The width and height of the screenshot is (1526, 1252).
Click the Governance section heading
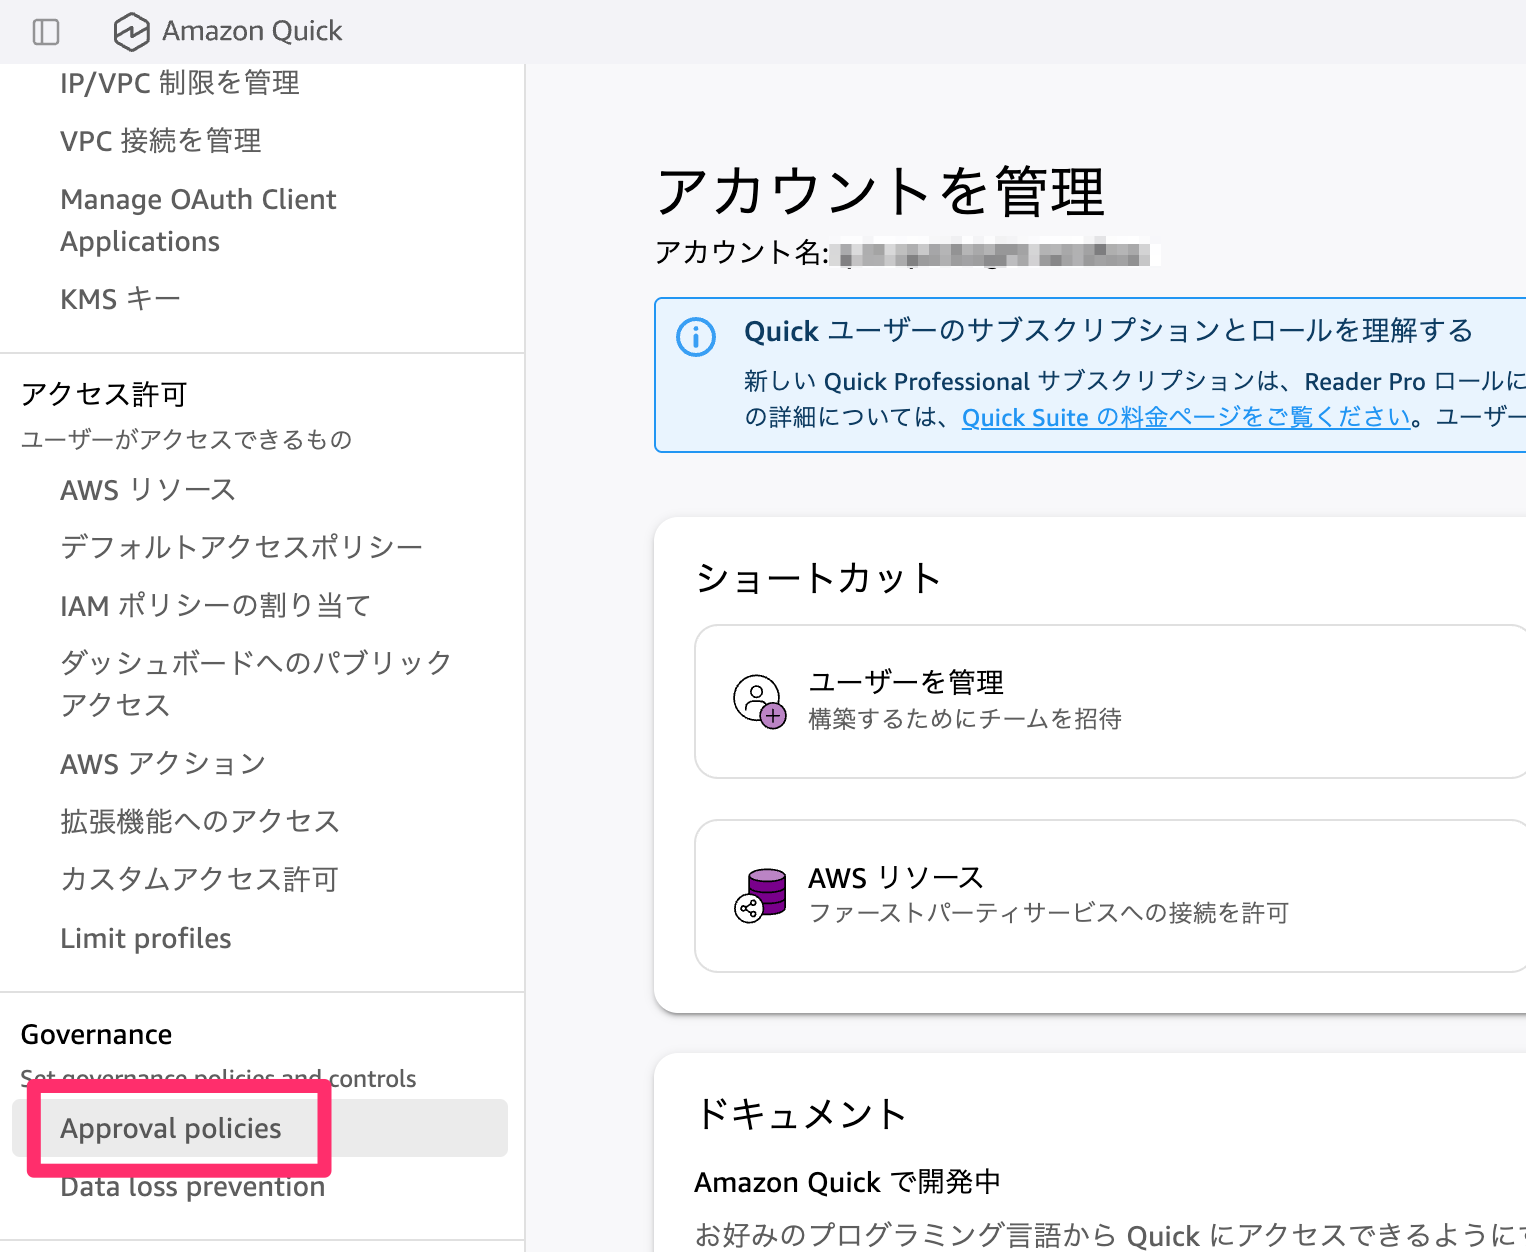(x=97, y=1034)
